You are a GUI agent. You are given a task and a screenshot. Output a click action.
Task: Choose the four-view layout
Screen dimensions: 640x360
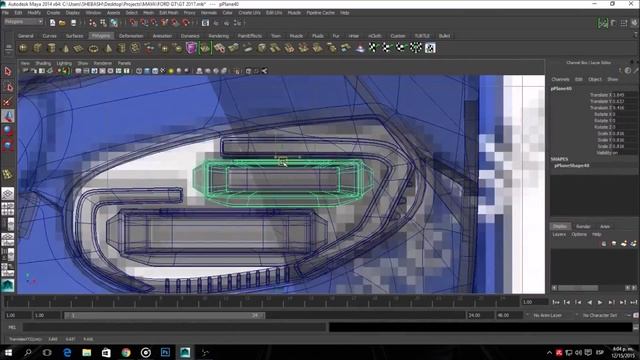pos(8,209)
